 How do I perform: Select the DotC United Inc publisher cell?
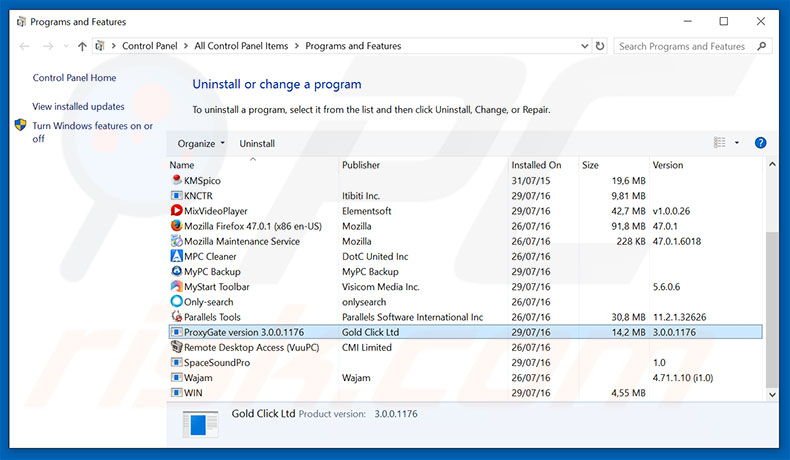[375, 256]
